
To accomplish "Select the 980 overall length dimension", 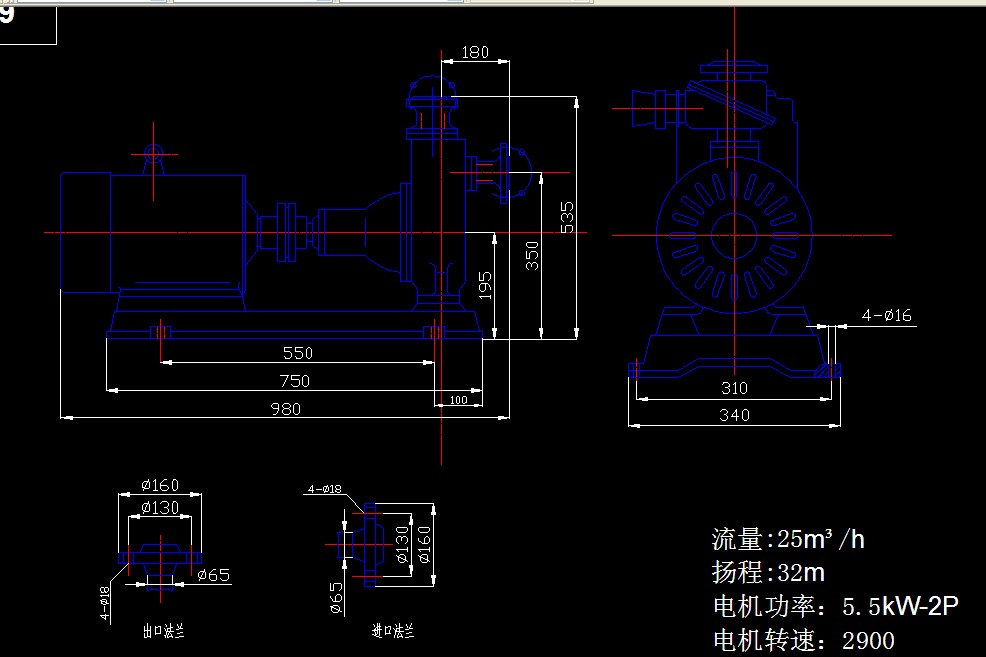I will (285, 408).
